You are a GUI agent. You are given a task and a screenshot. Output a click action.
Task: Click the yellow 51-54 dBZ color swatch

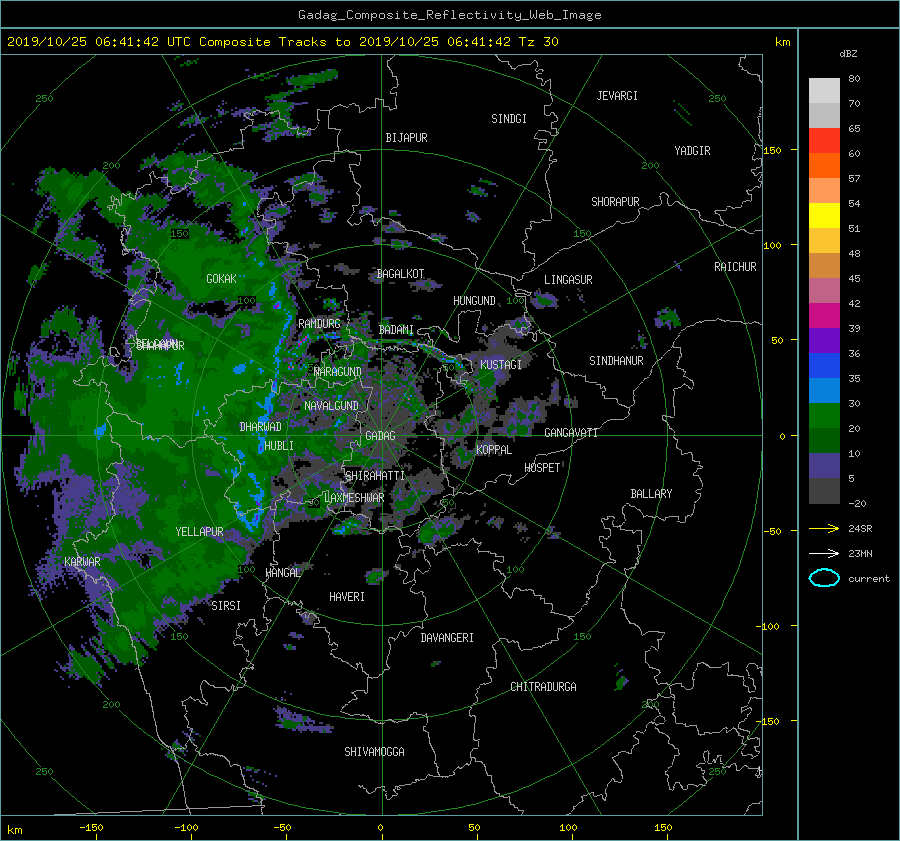pyautogui.click(x=824, y=216)
